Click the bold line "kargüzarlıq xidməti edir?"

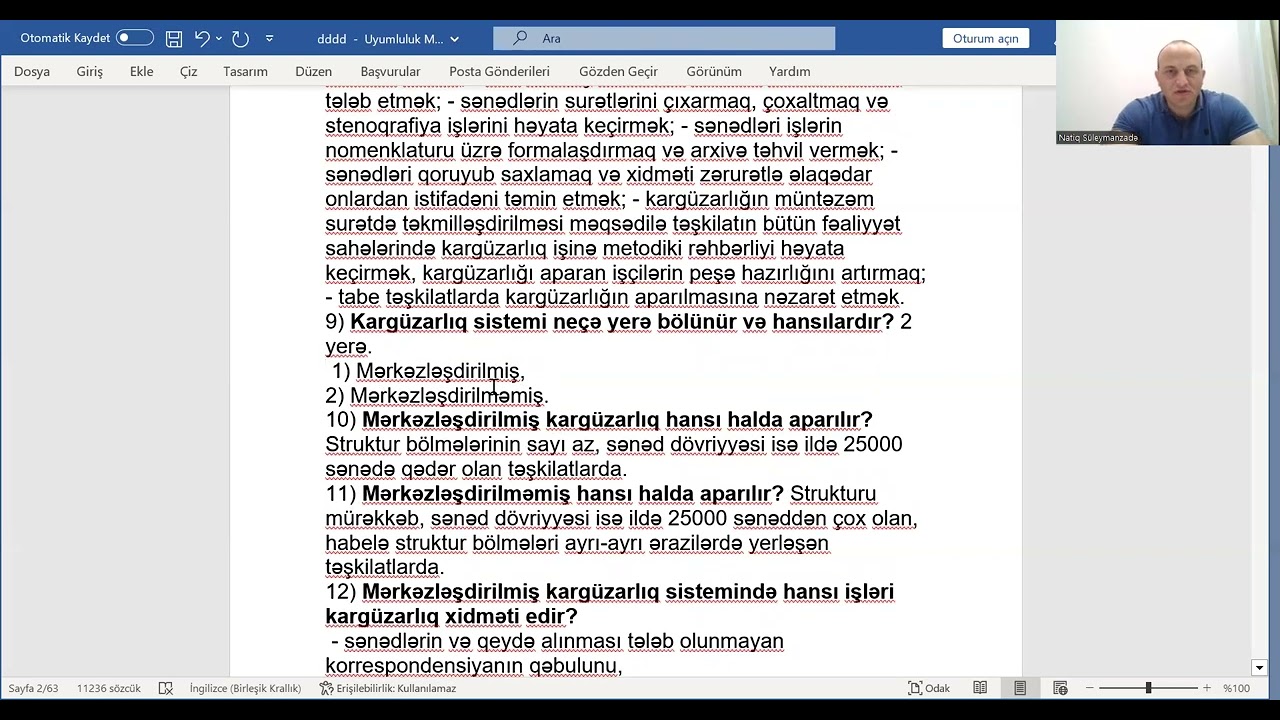(451, 616)
